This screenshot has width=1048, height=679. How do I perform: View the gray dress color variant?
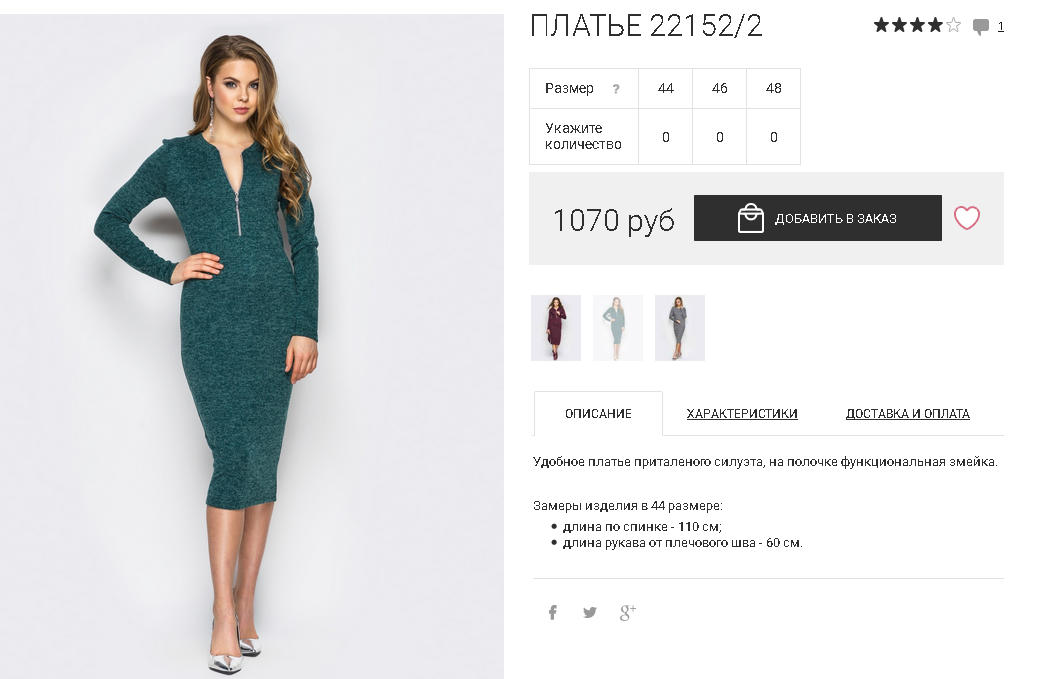pos(680,328)
